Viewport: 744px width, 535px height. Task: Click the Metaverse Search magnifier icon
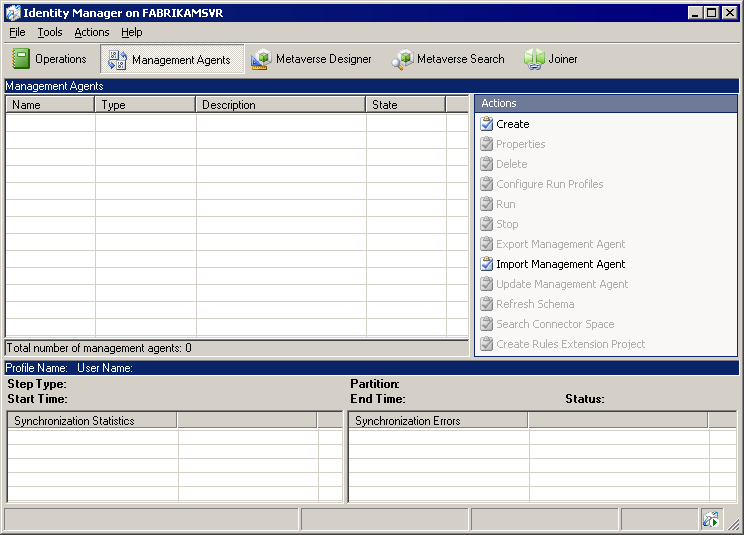point(402,59)
